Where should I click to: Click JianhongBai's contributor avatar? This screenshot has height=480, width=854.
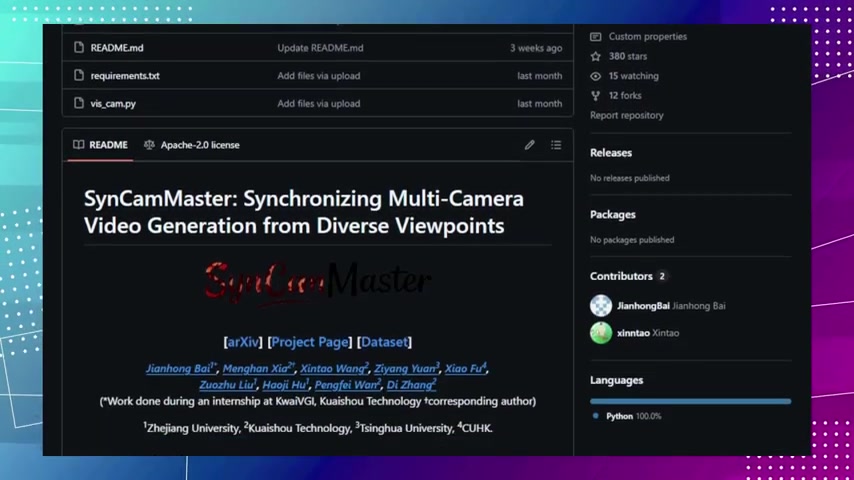tap(601, 306)
